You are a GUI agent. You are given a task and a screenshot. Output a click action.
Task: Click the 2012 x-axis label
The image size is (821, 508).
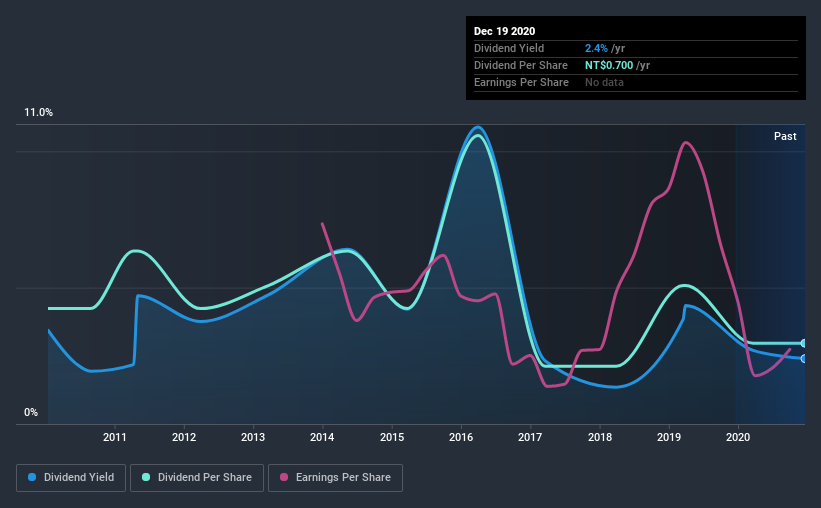pos(184,437)
